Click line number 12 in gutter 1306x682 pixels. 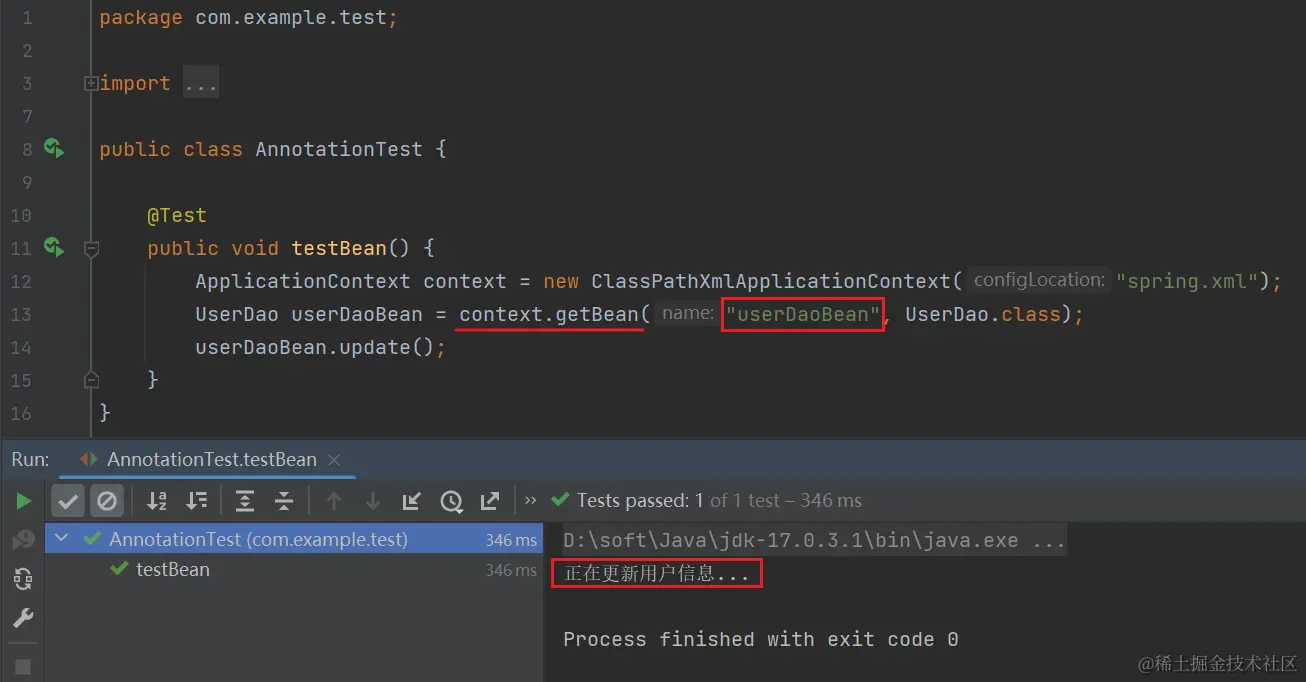pyautogui.click(x=21, y=281)
